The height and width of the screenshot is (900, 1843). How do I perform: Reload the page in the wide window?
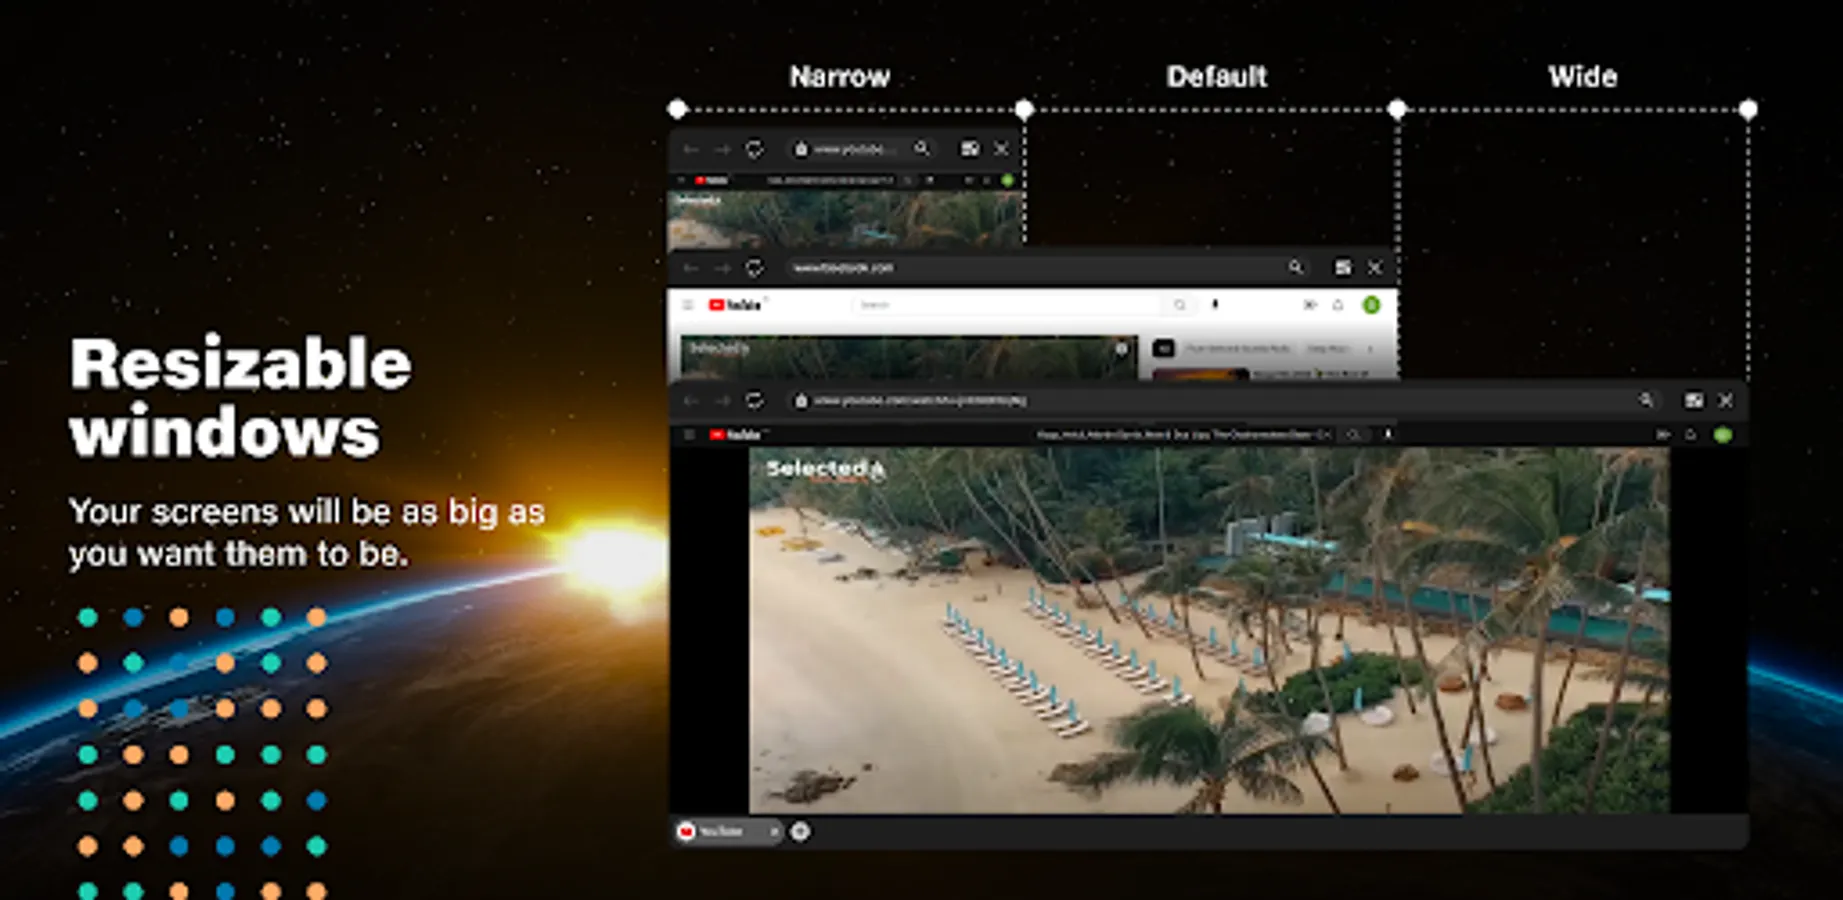(754, 400)
